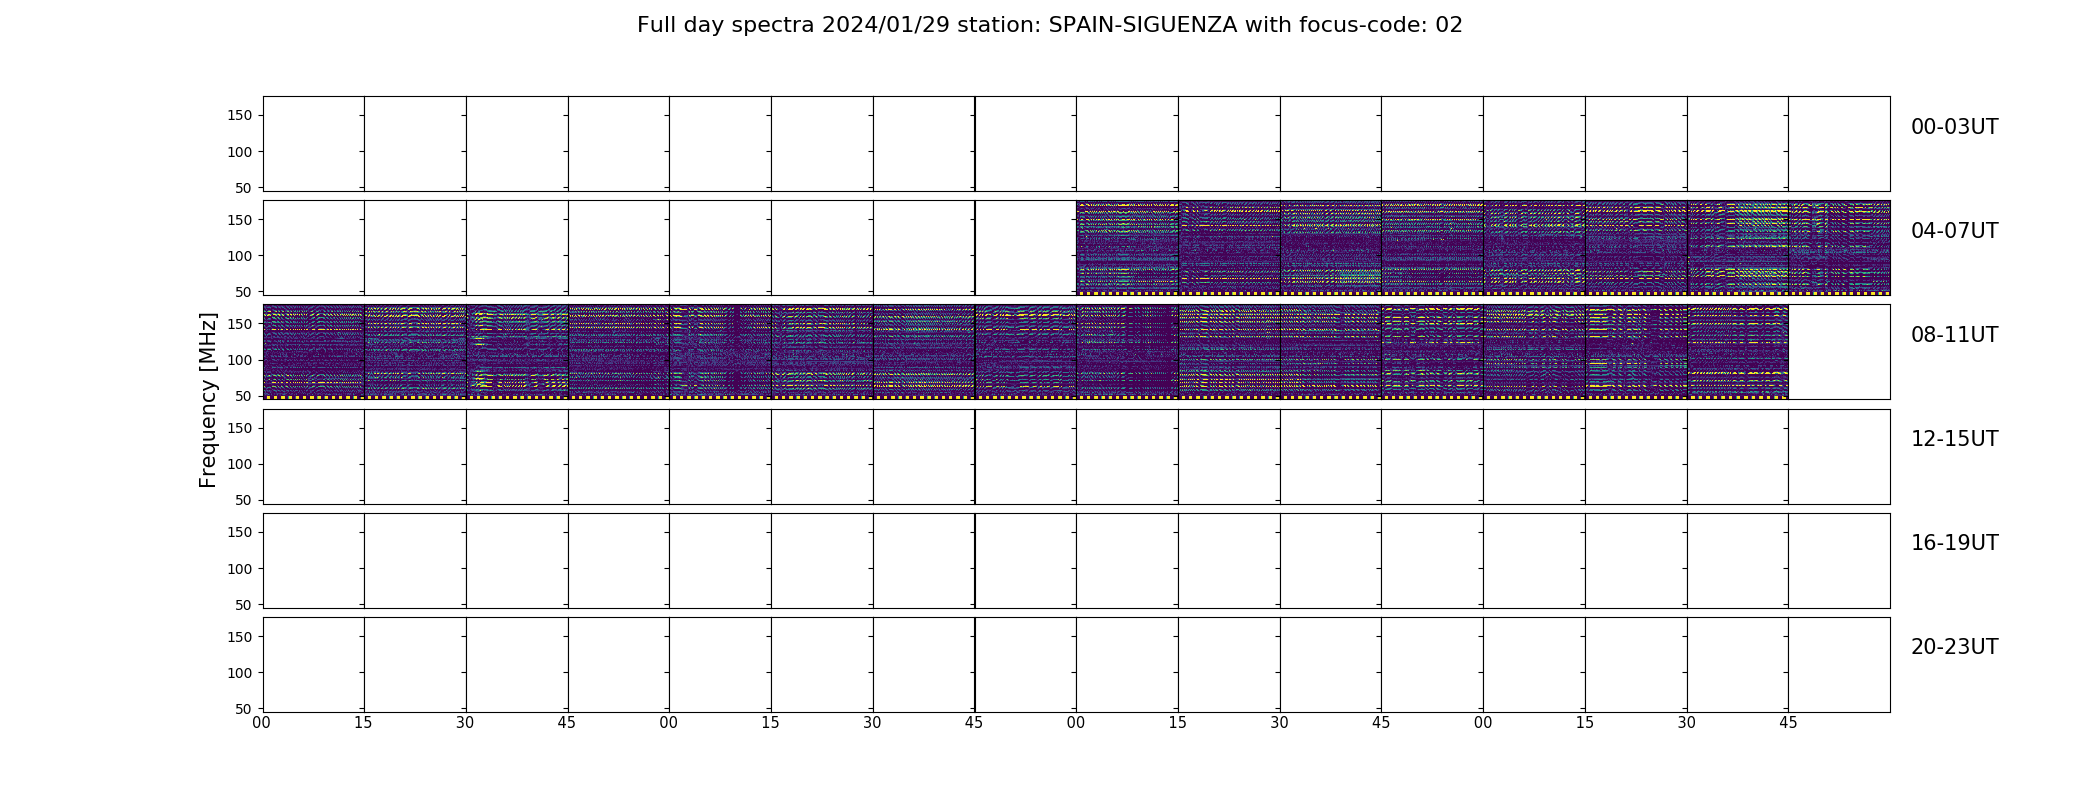Click the 'Frequency [MHz]' axis label
Screen dimensions: 2100x800
point(208,400)
